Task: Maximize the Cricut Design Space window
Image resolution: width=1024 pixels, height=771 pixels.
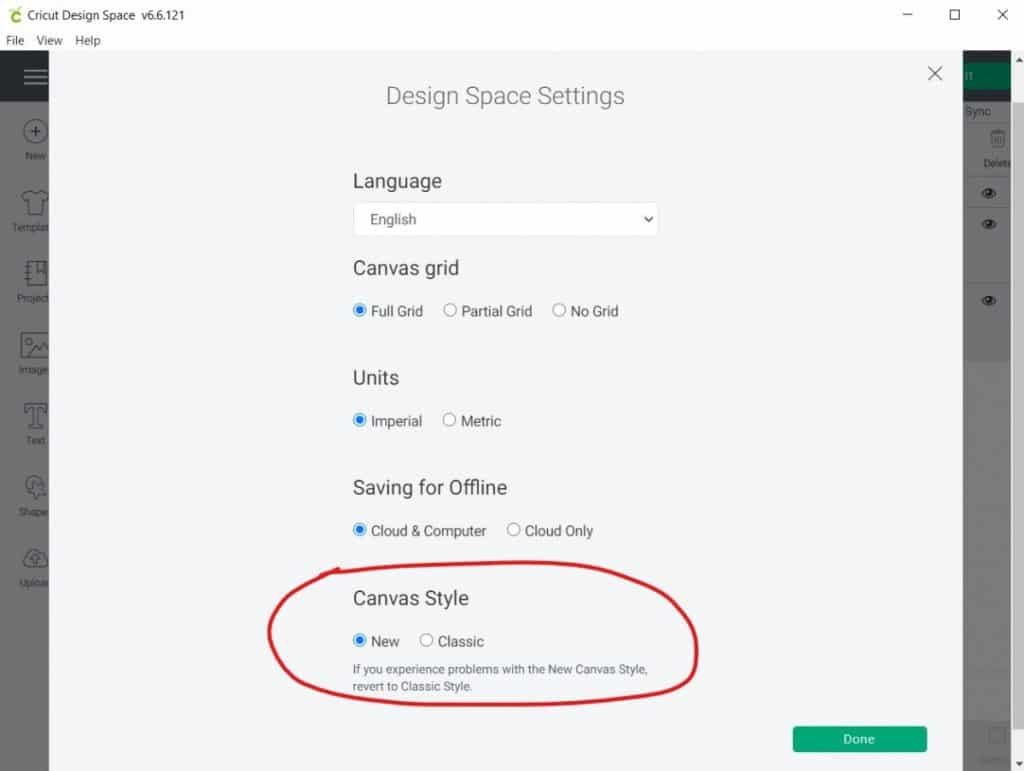Action: (955, 14)
